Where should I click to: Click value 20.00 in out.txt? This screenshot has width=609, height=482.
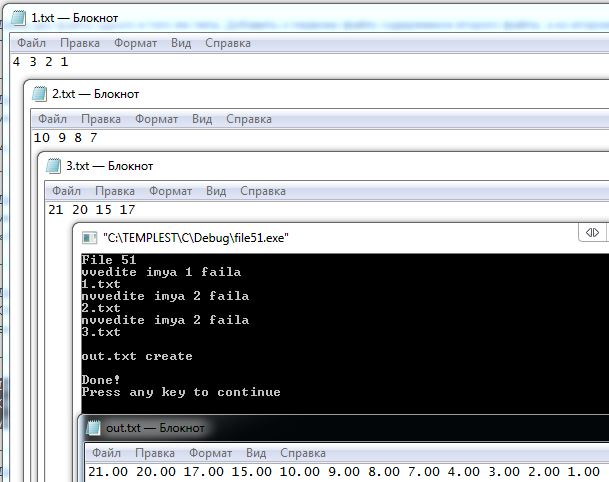click(156, 472)
